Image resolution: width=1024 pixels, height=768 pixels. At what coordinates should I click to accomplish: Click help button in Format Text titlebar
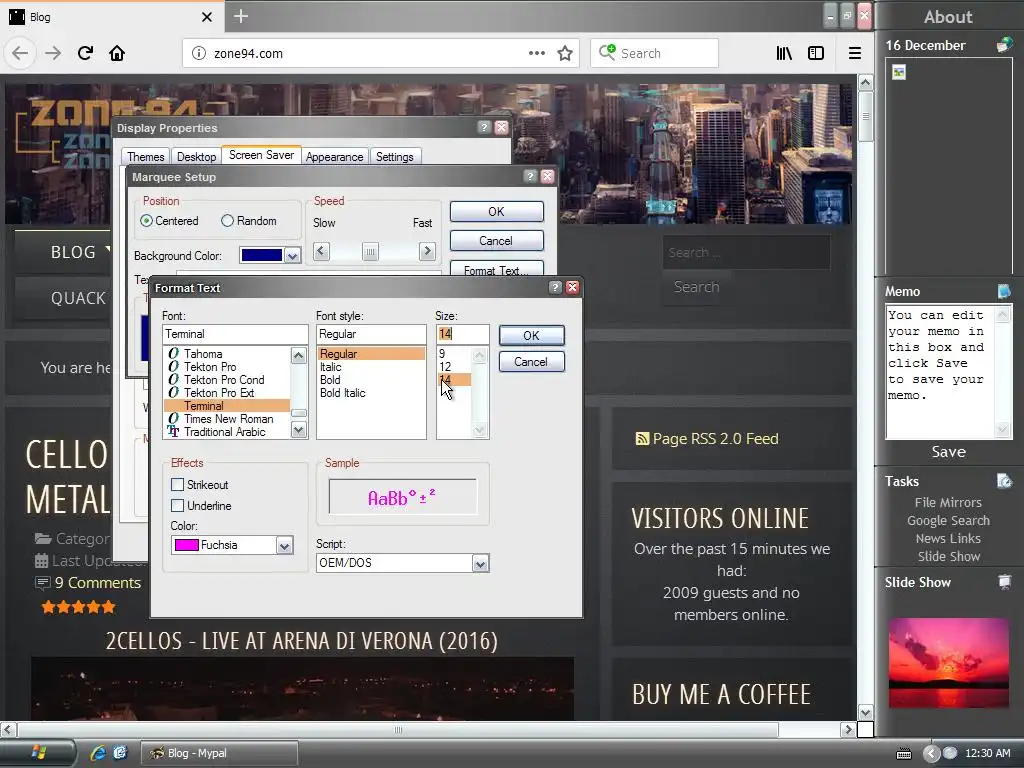click(x=555, y=287)
